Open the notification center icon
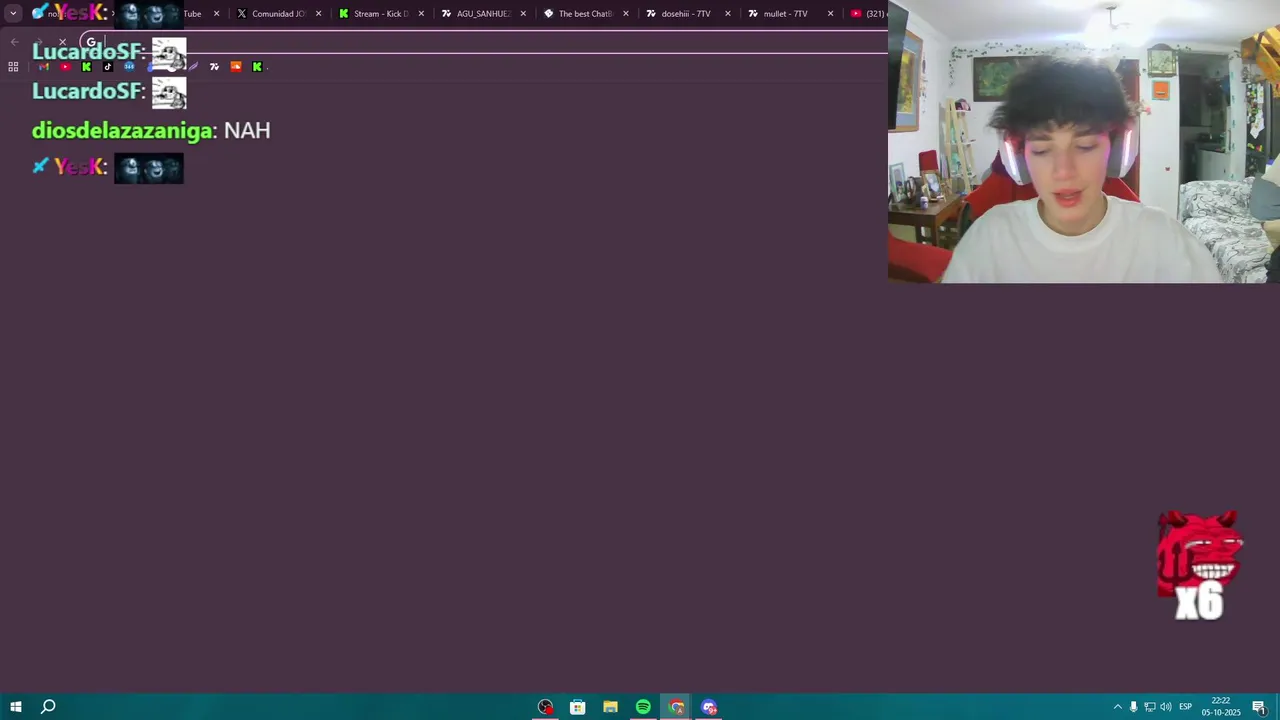The height and width of the screenshot is (720, 1280). tap(1259, 707)
